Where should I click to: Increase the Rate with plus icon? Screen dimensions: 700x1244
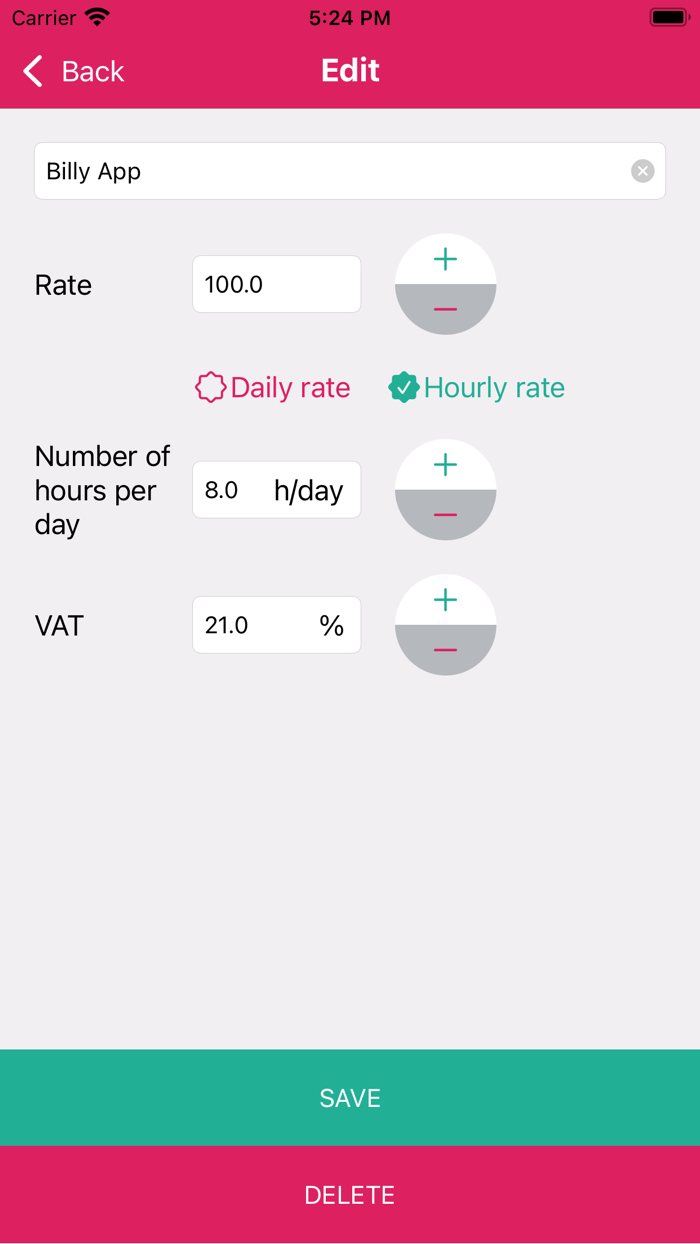(445, 260)
